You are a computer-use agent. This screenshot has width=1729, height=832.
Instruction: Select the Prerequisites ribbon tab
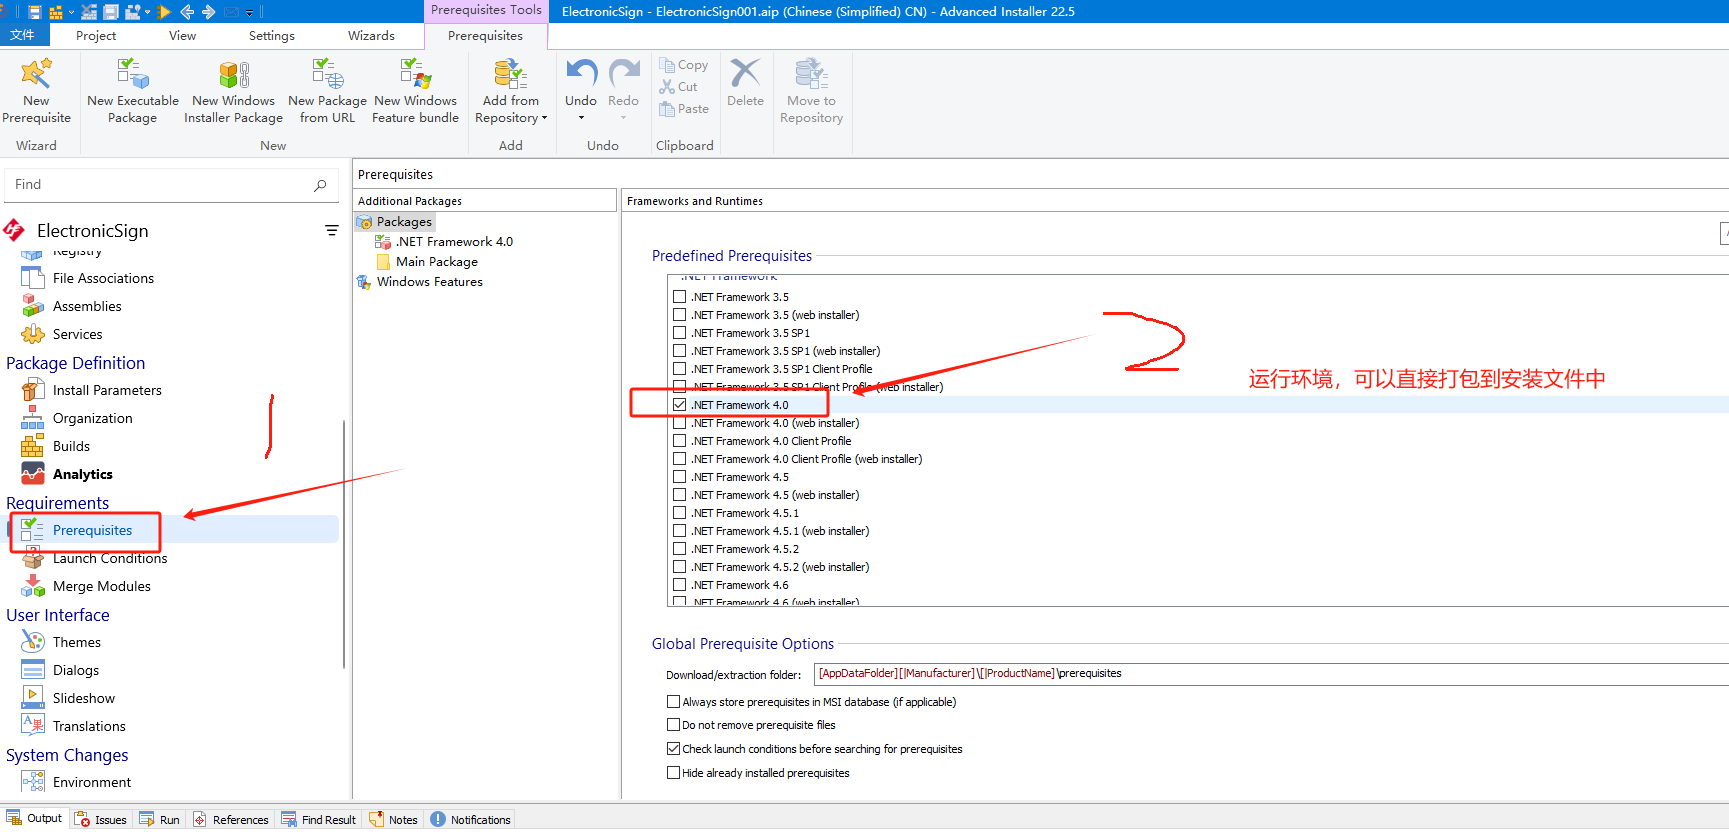pyautogui.click(x=485, y=35)
